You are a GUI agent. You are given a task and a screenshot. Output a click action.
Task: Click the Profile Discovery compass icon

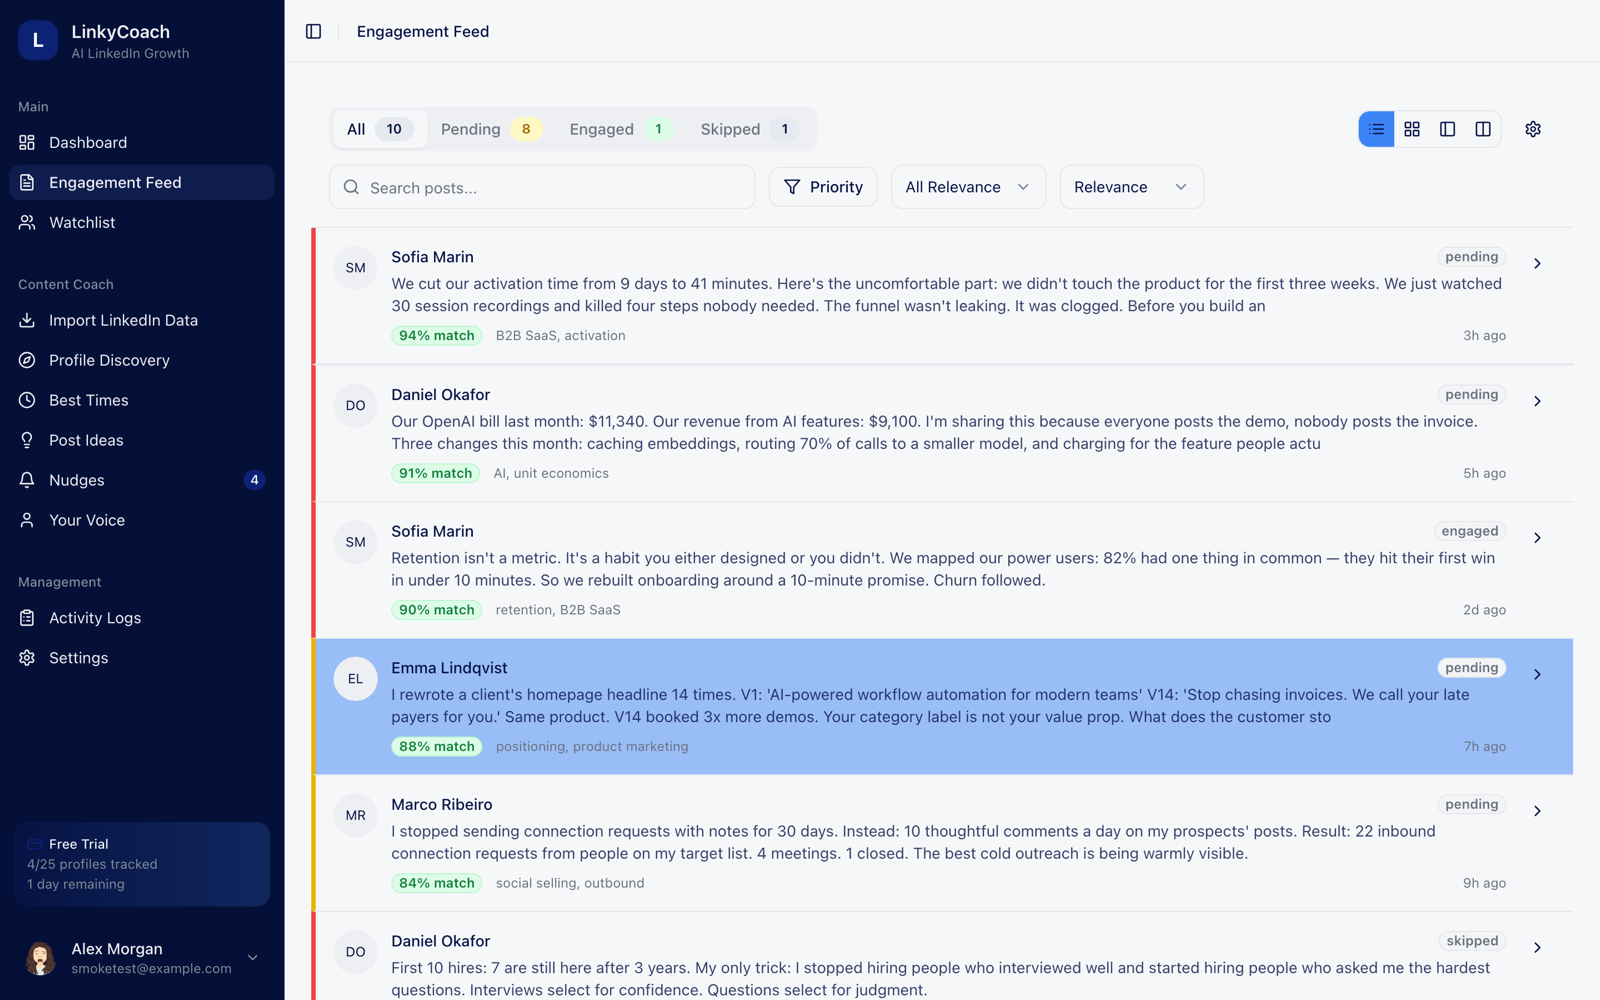(x=27, y=360)
